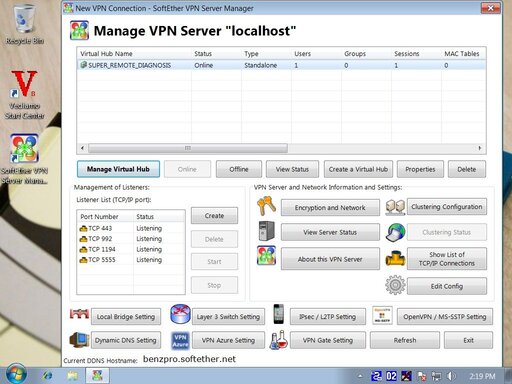Open File Explorer from the taskbar
Screen dimensions: 512x384
coord(72,376)
